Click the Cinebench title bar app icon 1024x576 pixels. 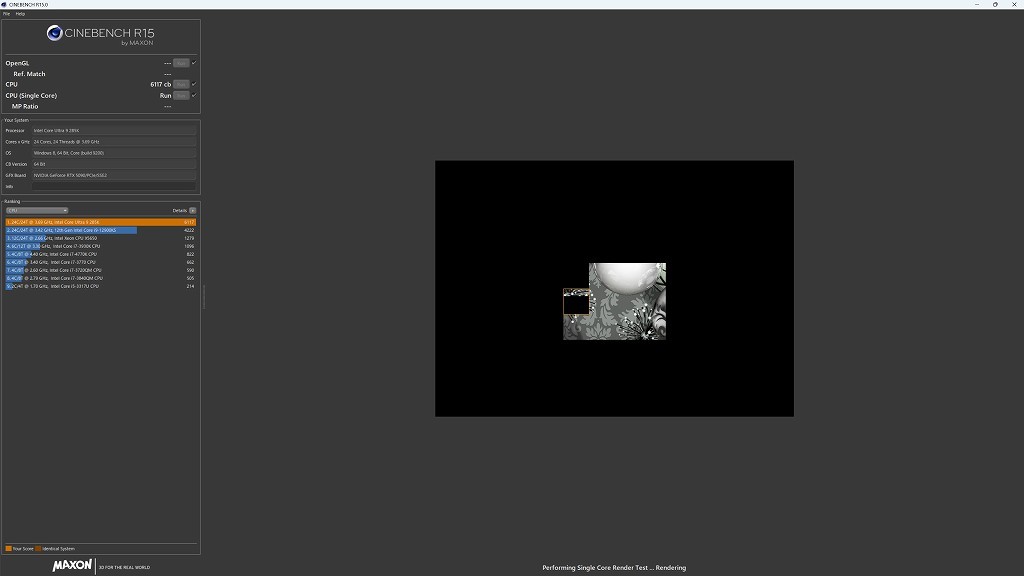coord(5,5)
